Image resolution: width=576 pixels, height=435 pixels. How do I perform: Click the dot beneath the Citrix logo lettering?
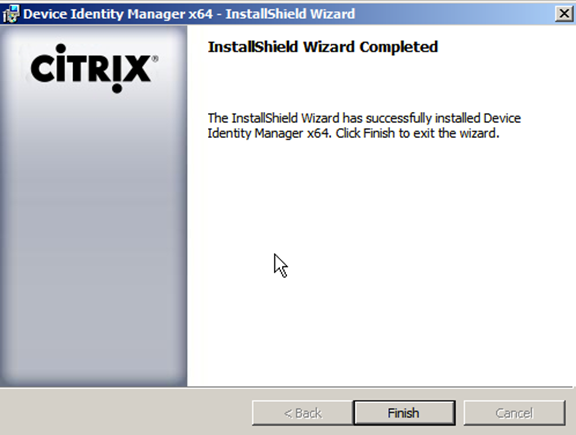pyautogui.click(x=117, y=88)
